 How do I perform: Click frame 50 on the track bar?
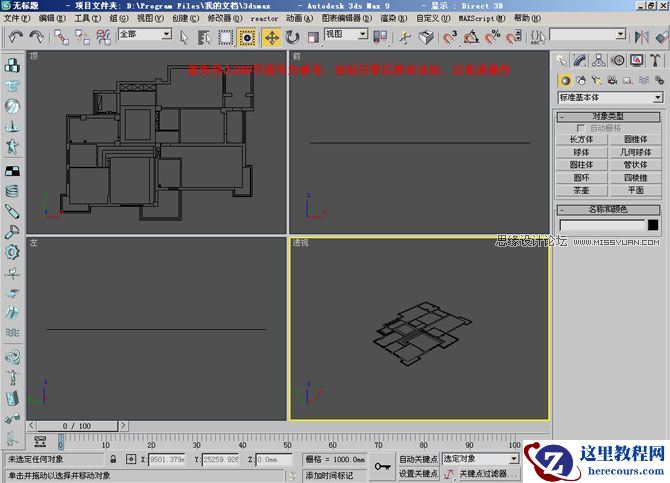point(288,442)
